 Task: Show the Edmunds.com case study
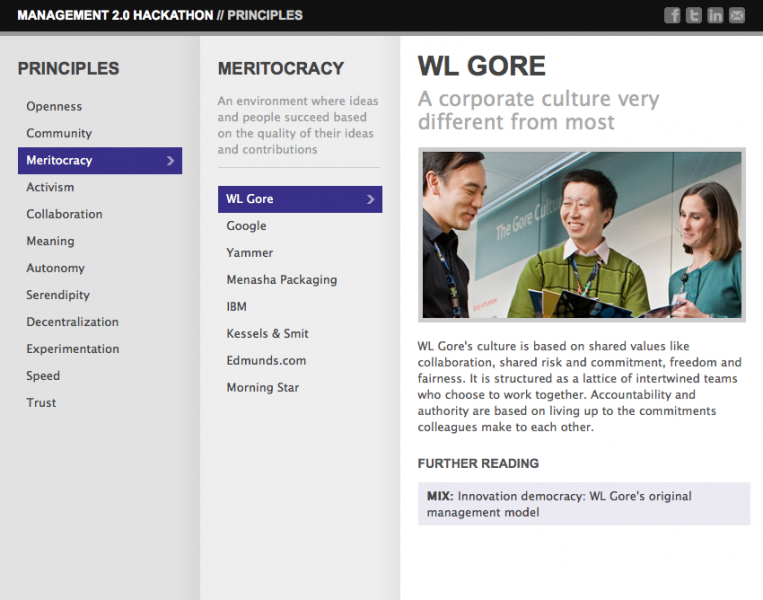266,361
